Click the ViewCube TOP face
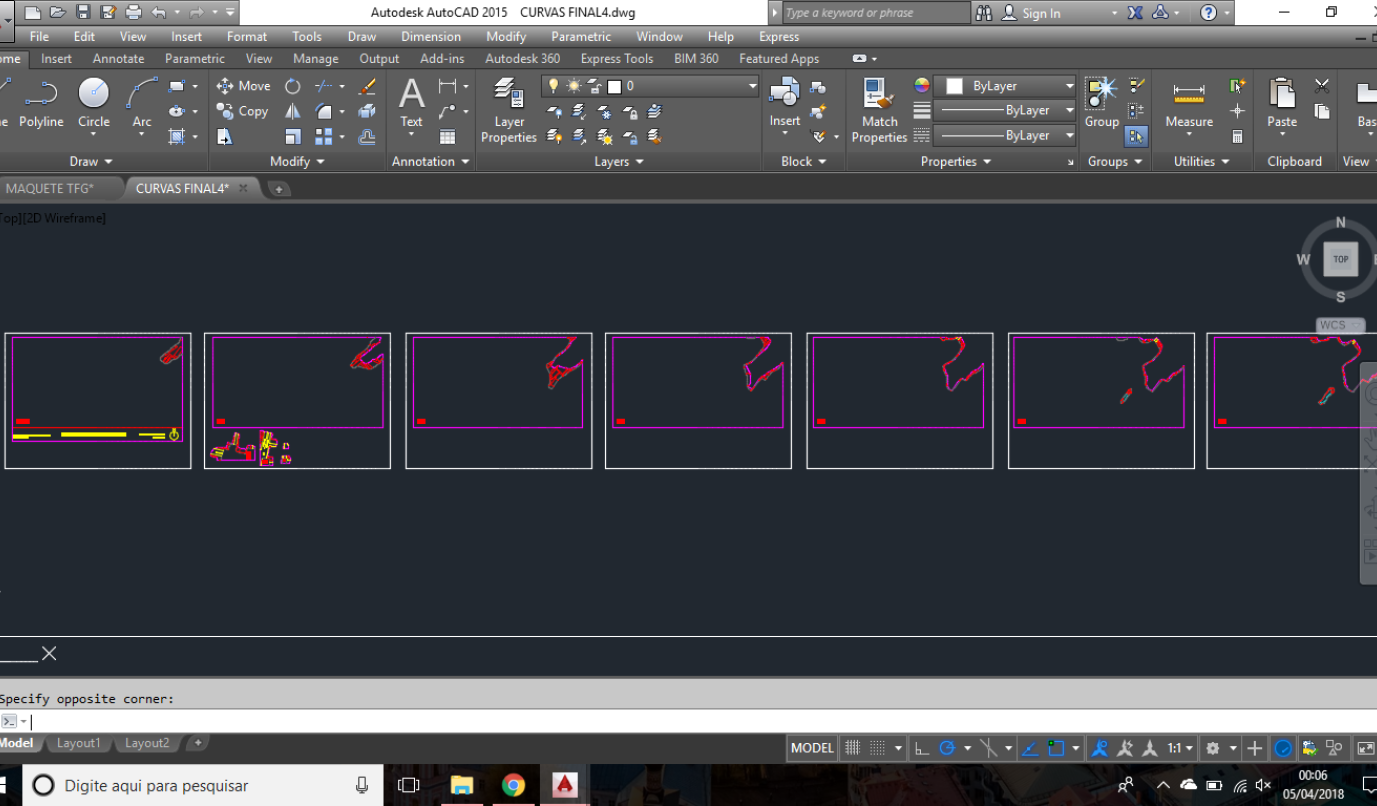Screen dimensions: 1377x806 click(x=1341, y=259)
